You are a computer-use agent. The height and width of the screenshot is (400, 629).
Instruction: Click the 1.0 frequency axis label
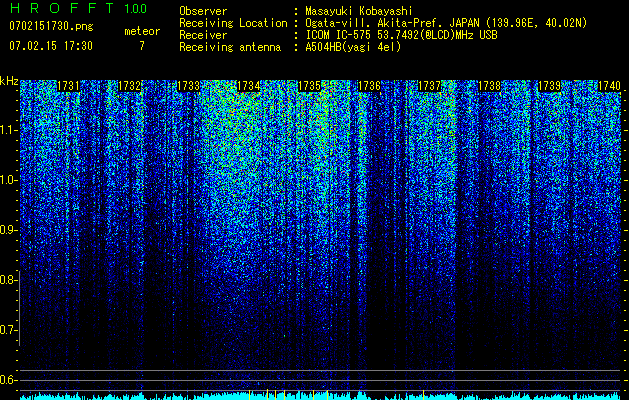pyautogui.click(x=7, y=180)
